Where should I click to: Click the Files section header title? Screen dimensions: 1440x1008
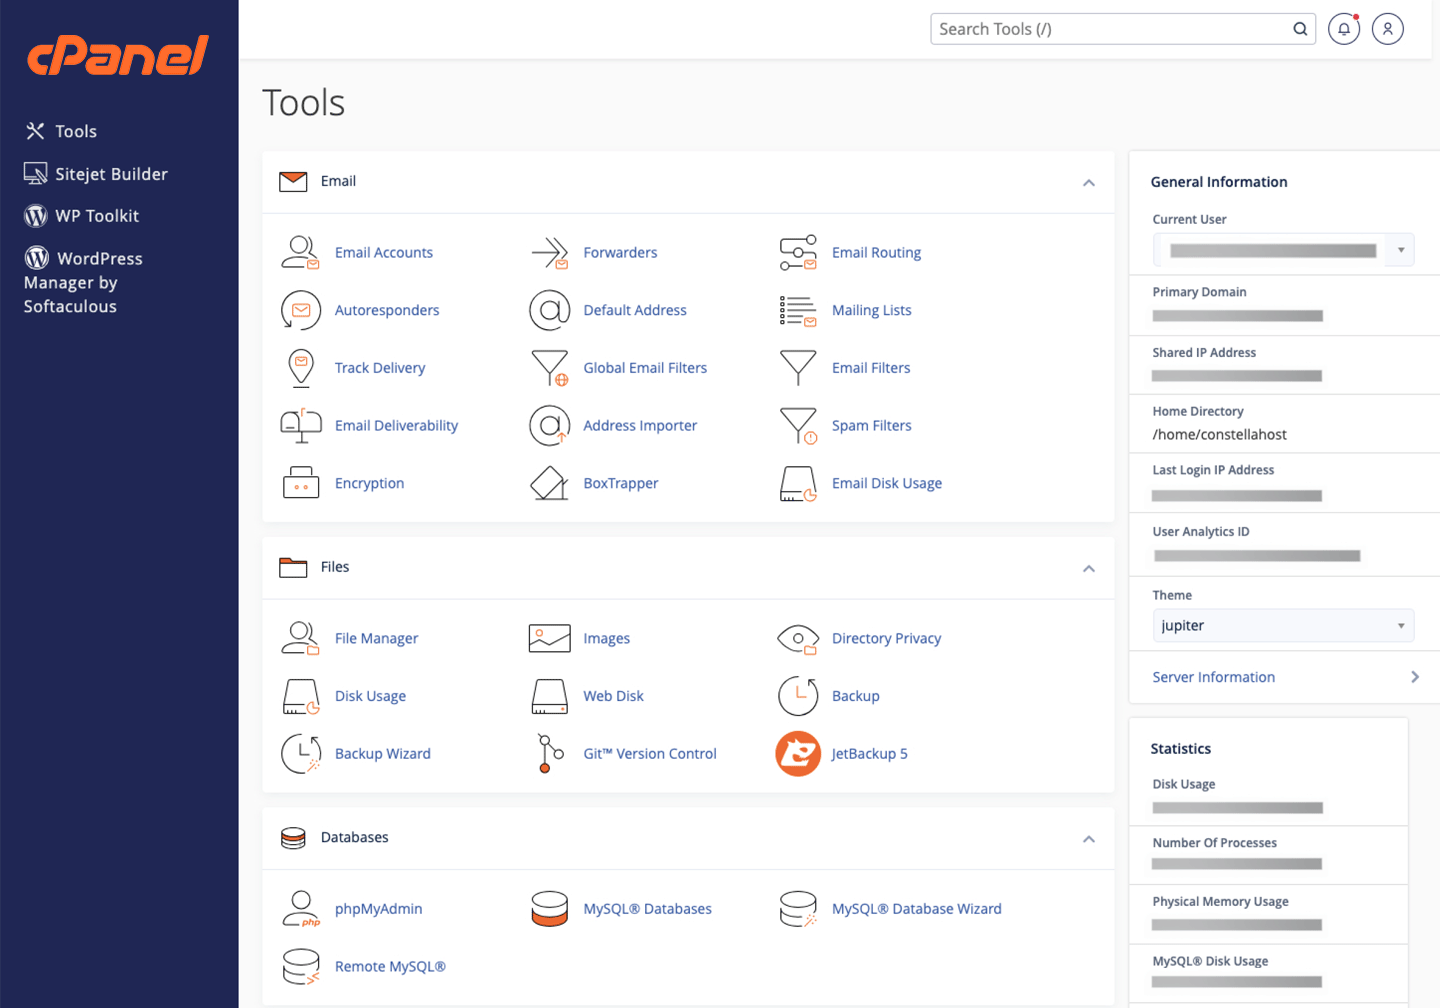coord(335,567)
